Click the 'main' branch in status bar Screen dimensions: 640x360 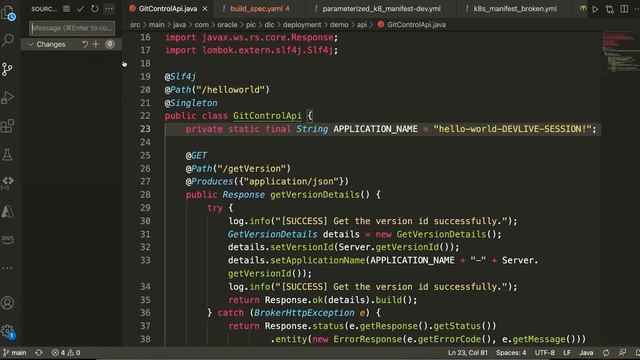click(15, 353)
